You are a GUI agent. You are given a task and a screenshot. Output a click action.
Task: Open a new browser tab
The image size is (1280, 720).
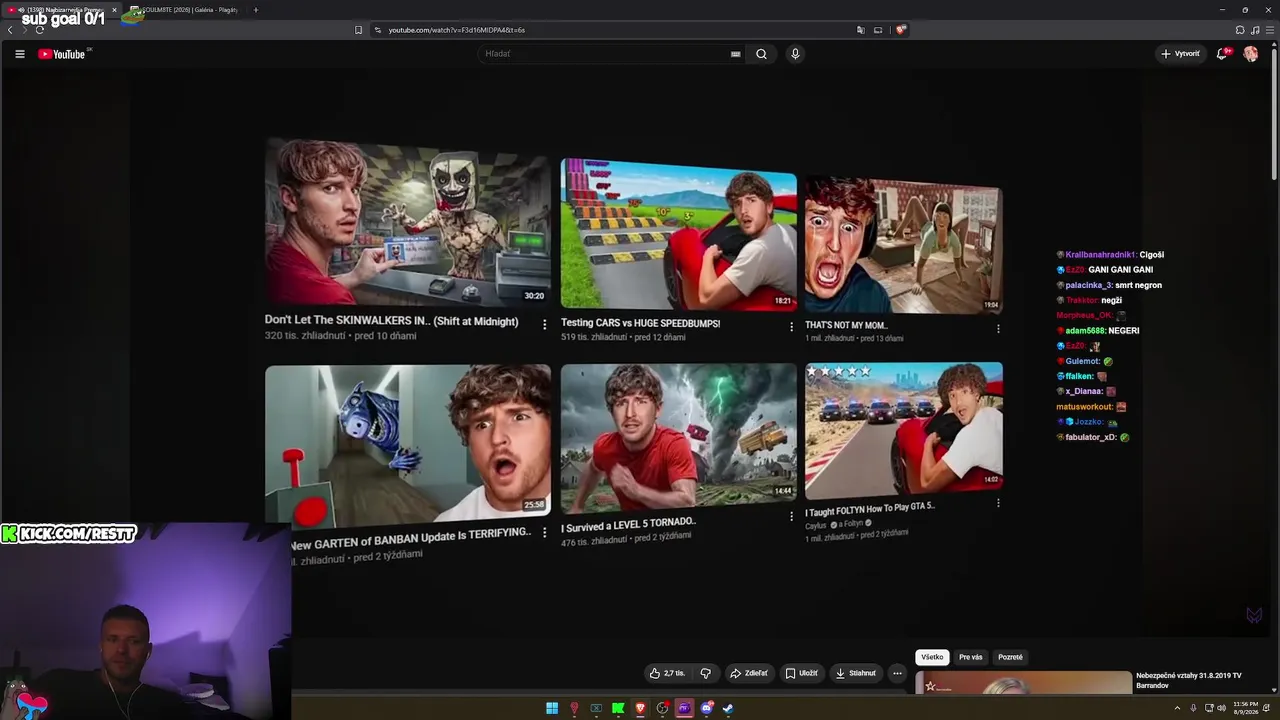[255, 10]
